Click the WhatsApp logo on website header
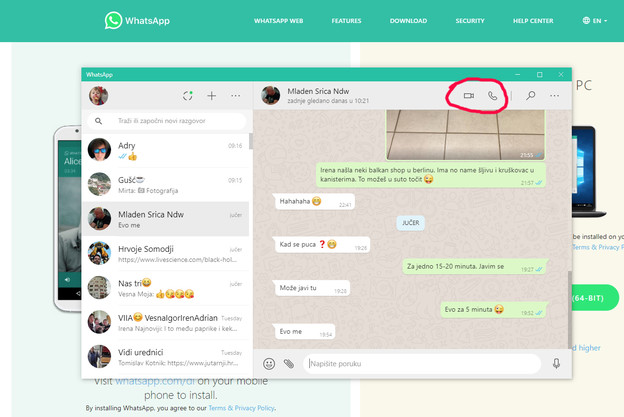Viewport: 624px width, 417px height. (x=137, y=20)
